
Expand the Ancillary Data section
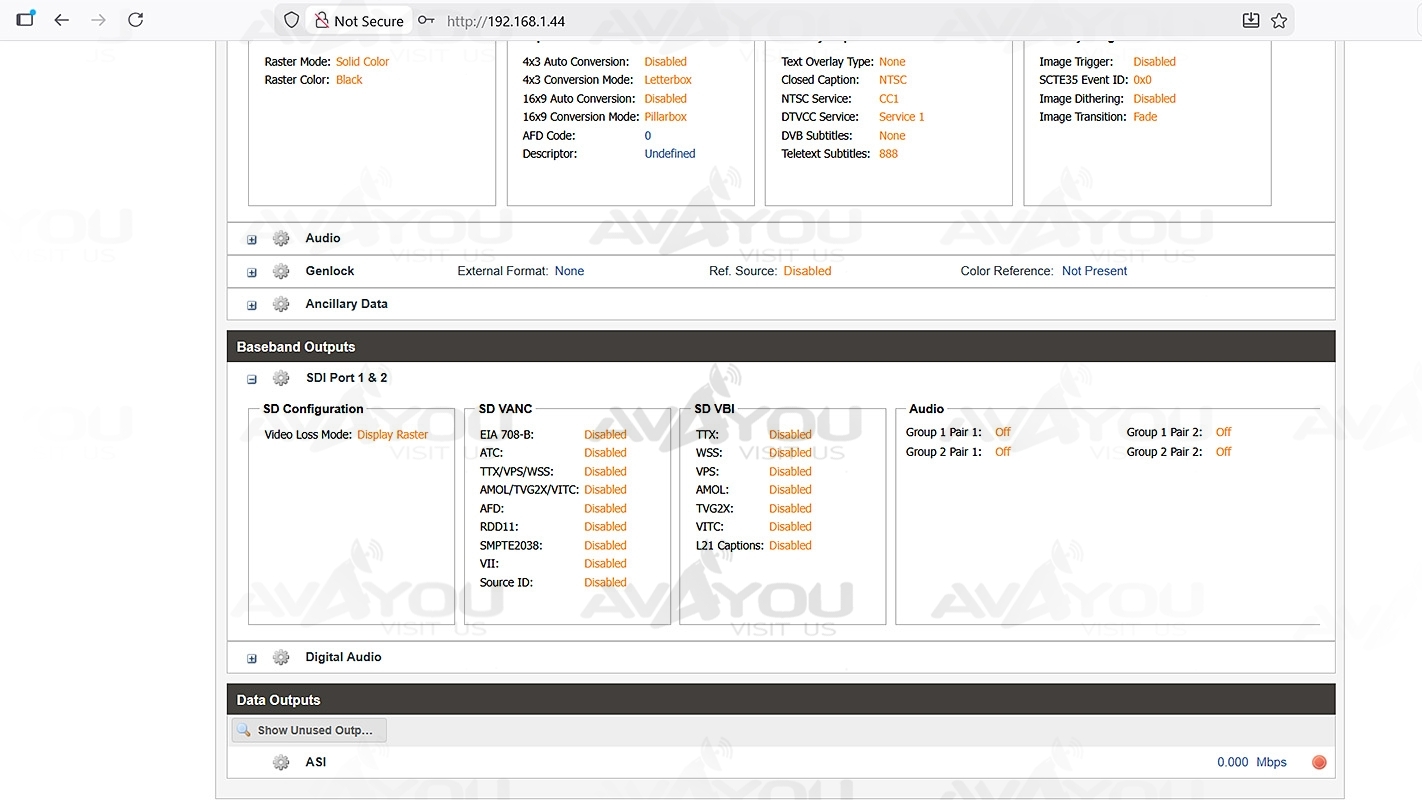click(252, 306)
